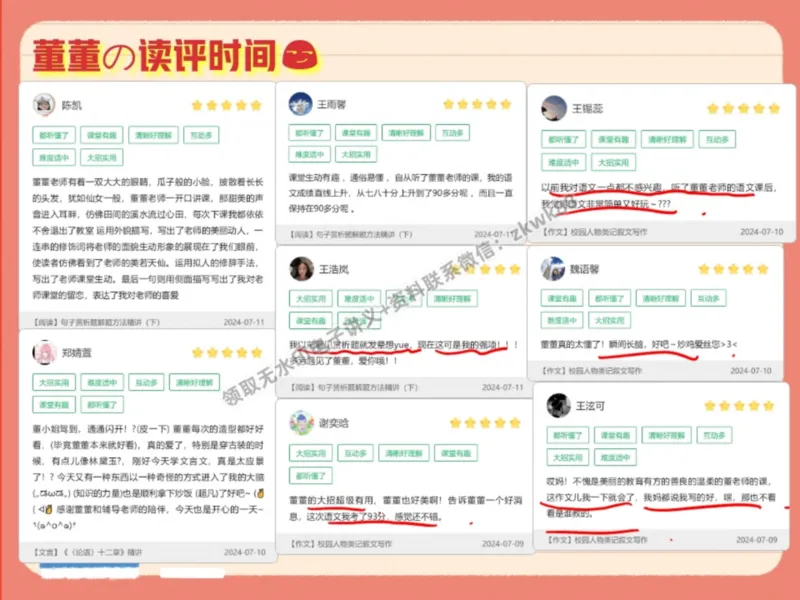Click 王泫可's profile avatar
The height and width of the screenshot is (600, 800).
[x=559, y=406]
